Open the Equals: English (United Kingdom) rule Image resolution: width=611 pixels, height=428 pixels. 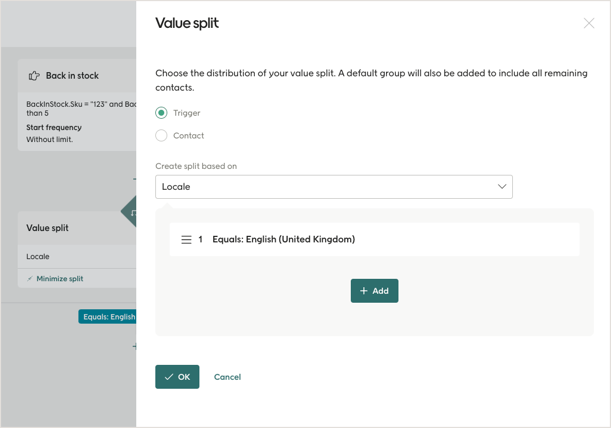(374, 239)
